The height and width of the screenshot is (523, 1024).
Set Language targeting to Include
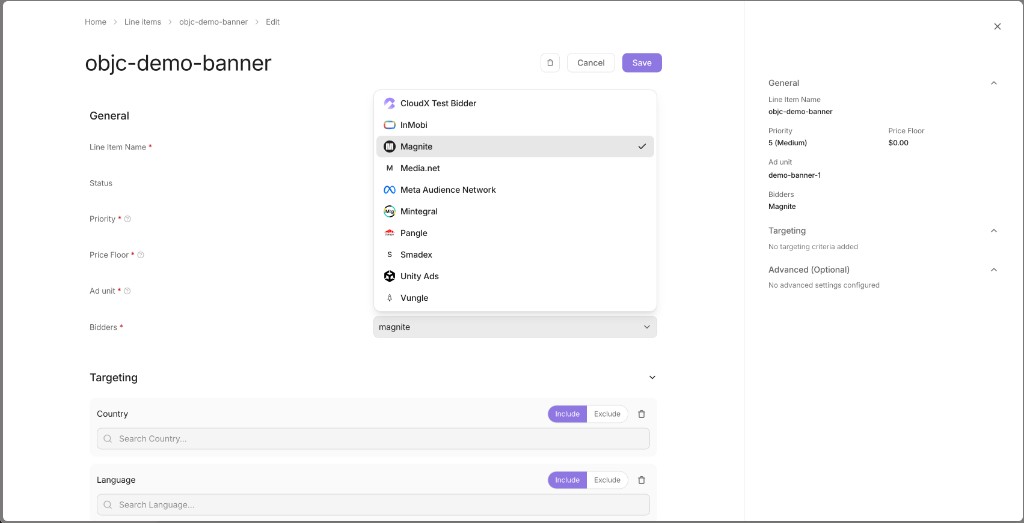[x=567, y=480]
